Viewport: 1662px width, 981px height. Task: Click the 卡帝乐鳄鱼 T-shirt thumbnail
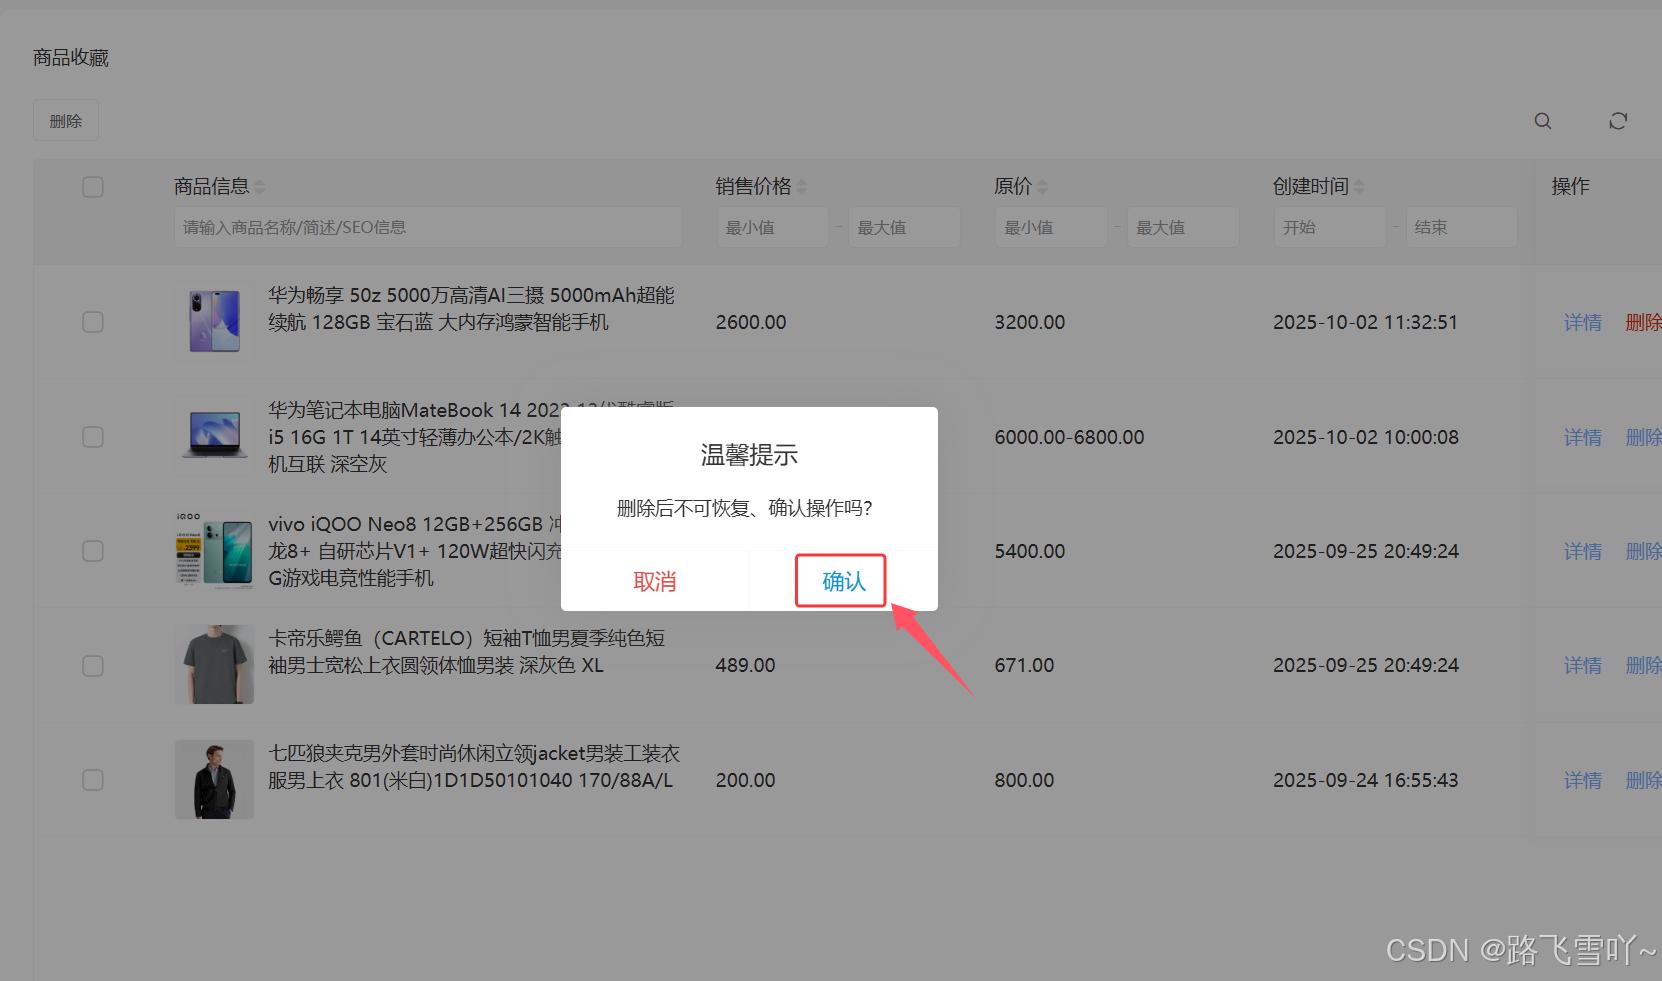[x=214, y=665]
